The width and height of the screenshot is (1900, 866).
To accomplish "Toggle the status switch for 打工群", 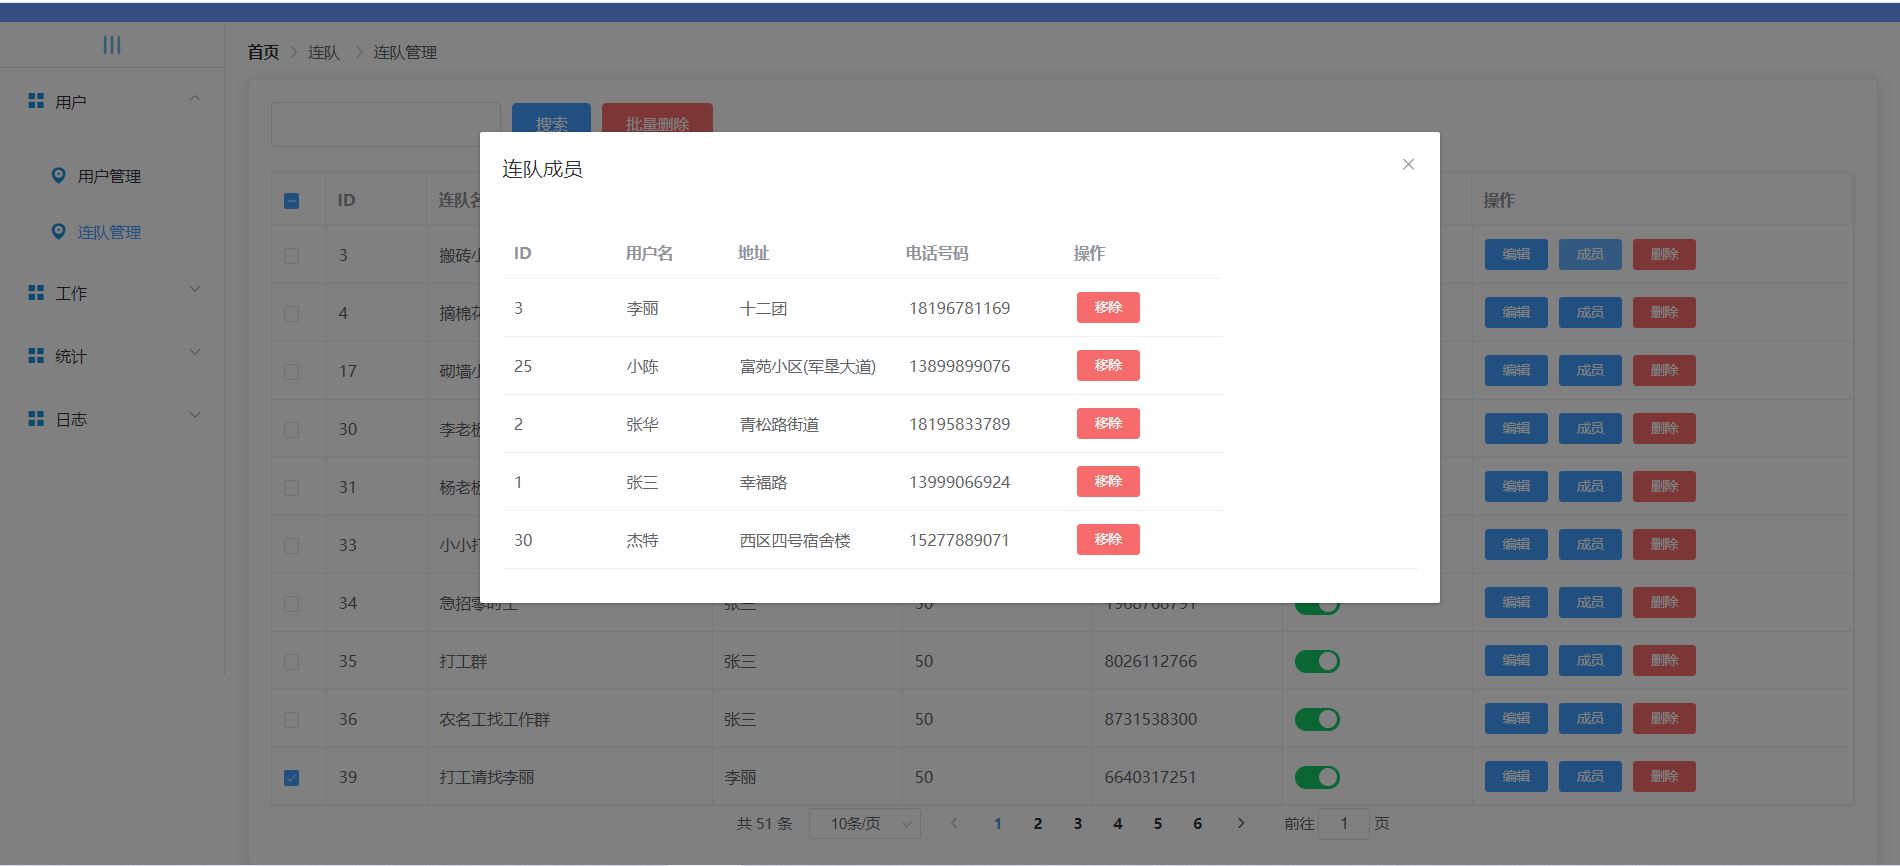I will click(1317, 661).
